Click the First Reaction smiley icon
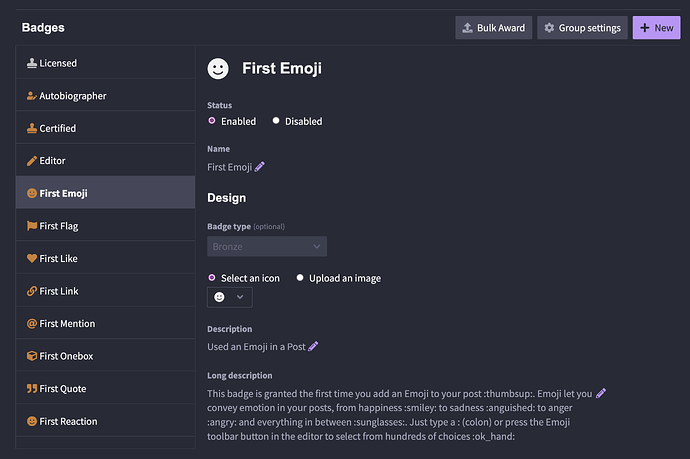 [x=32, y=421]
